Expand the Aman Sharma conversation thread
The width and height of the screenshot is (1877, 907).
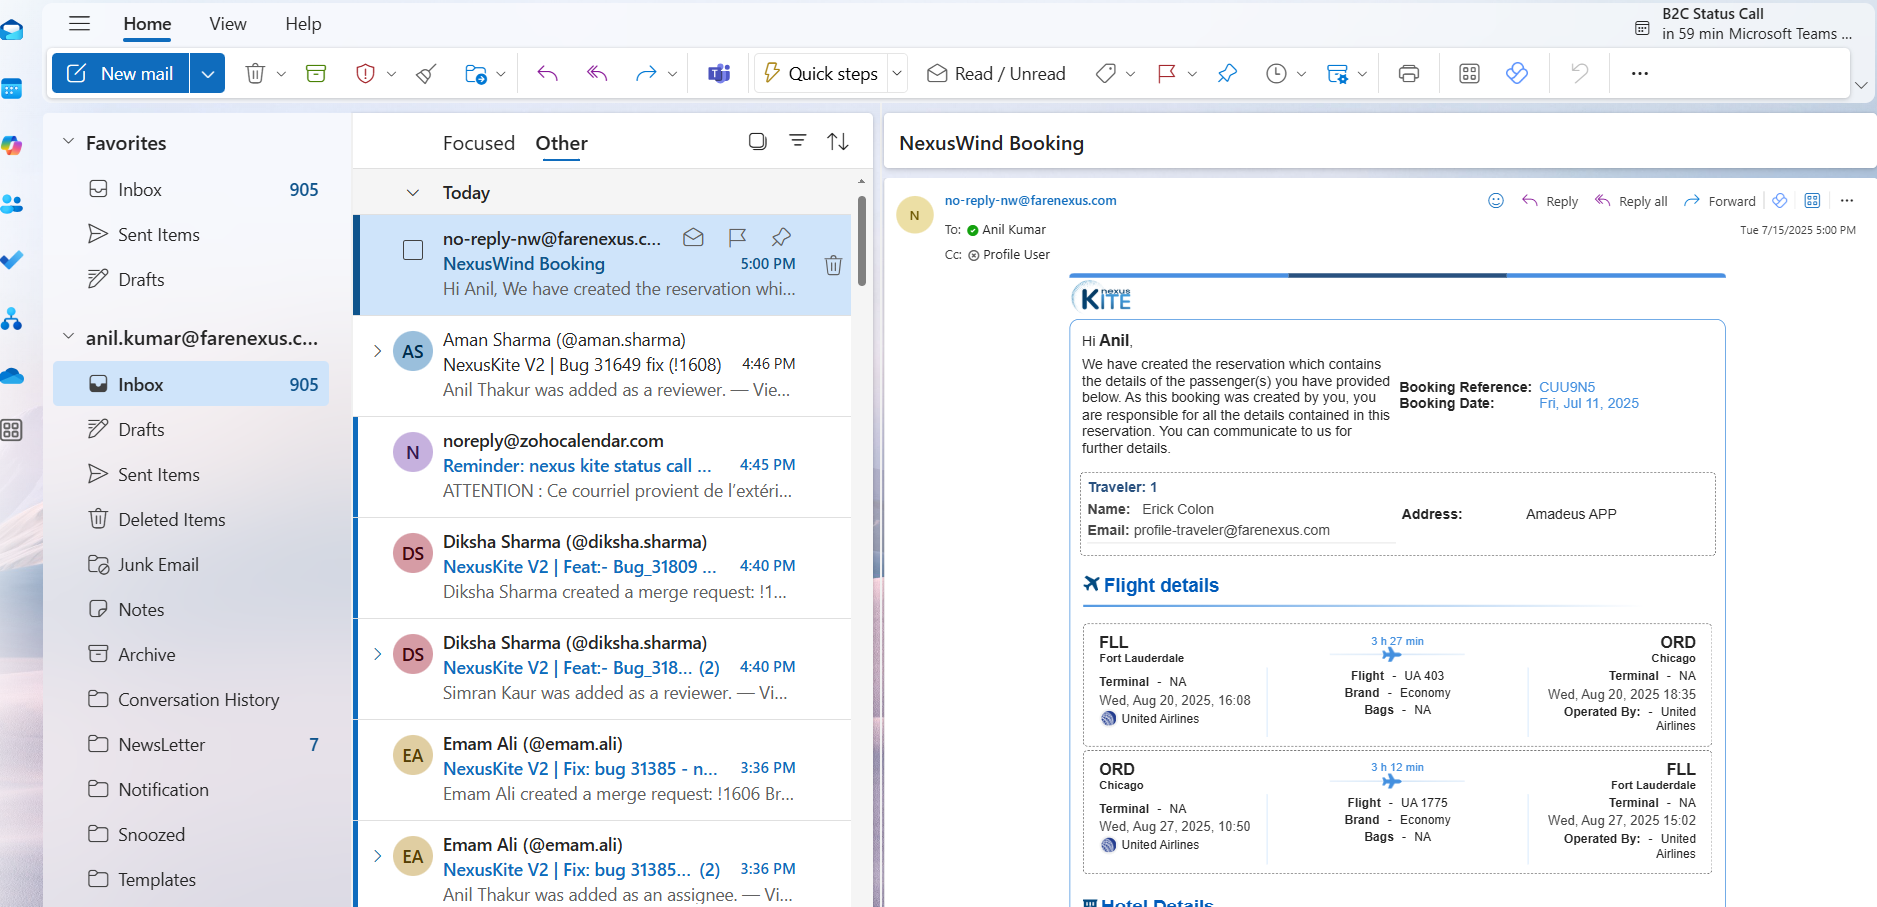377,351
